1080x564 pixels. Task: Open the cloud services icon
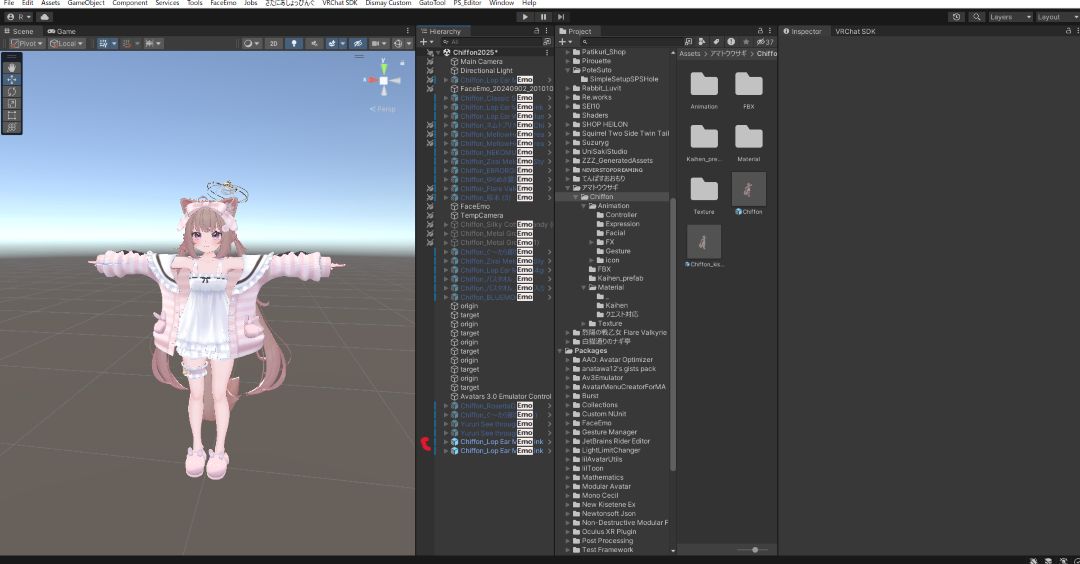click(x=45, y=17)
